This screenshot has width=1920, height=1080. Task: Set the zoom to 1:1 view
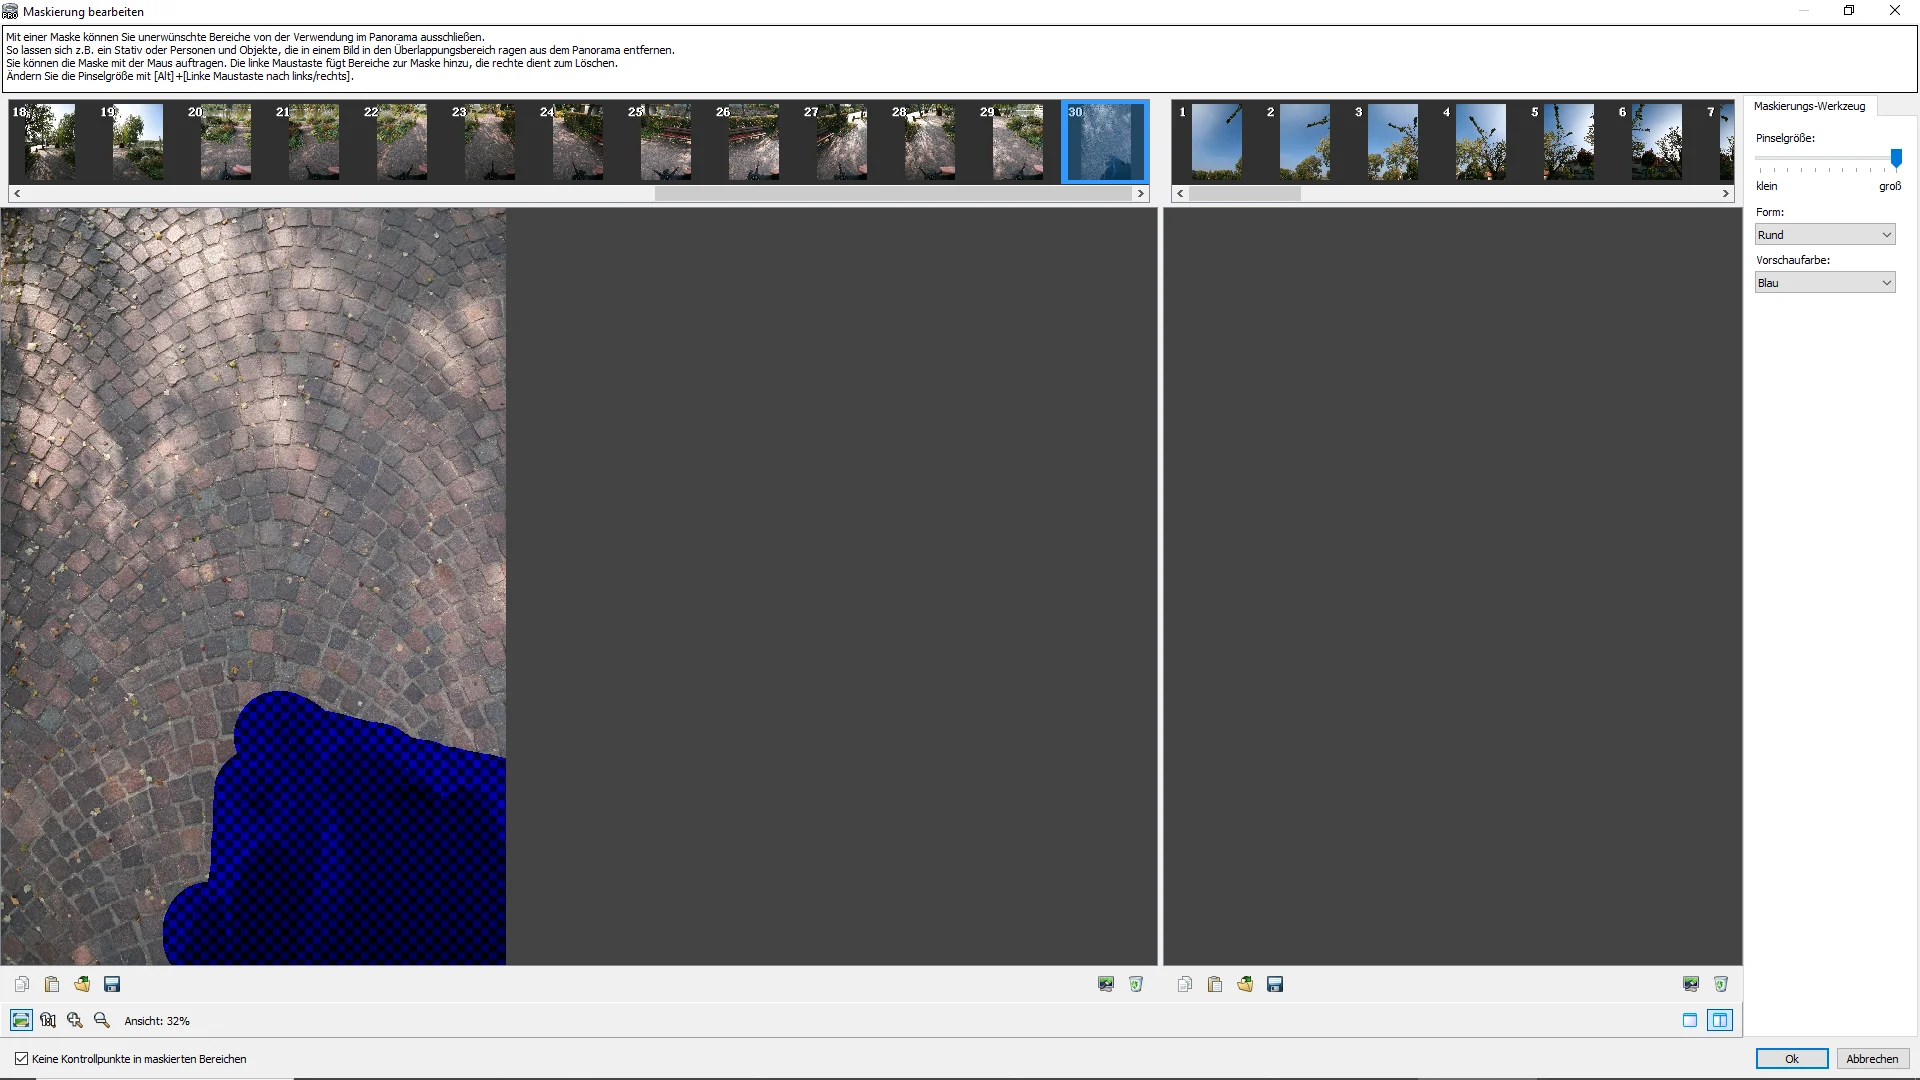[x=48, y=1020]
